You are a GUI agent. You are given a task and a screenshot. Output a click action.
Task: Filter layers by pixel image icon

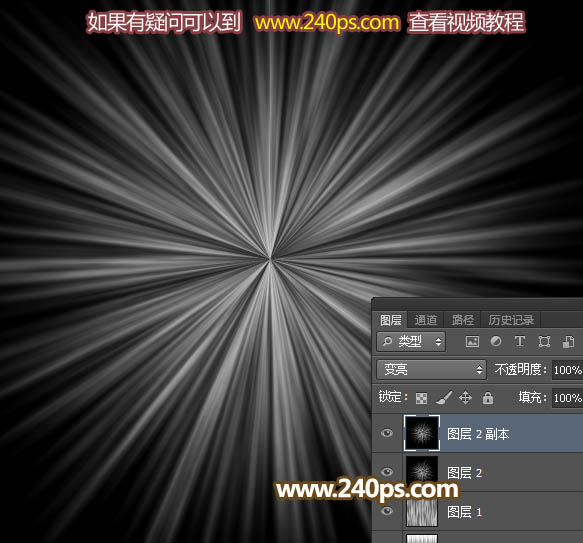472,341
